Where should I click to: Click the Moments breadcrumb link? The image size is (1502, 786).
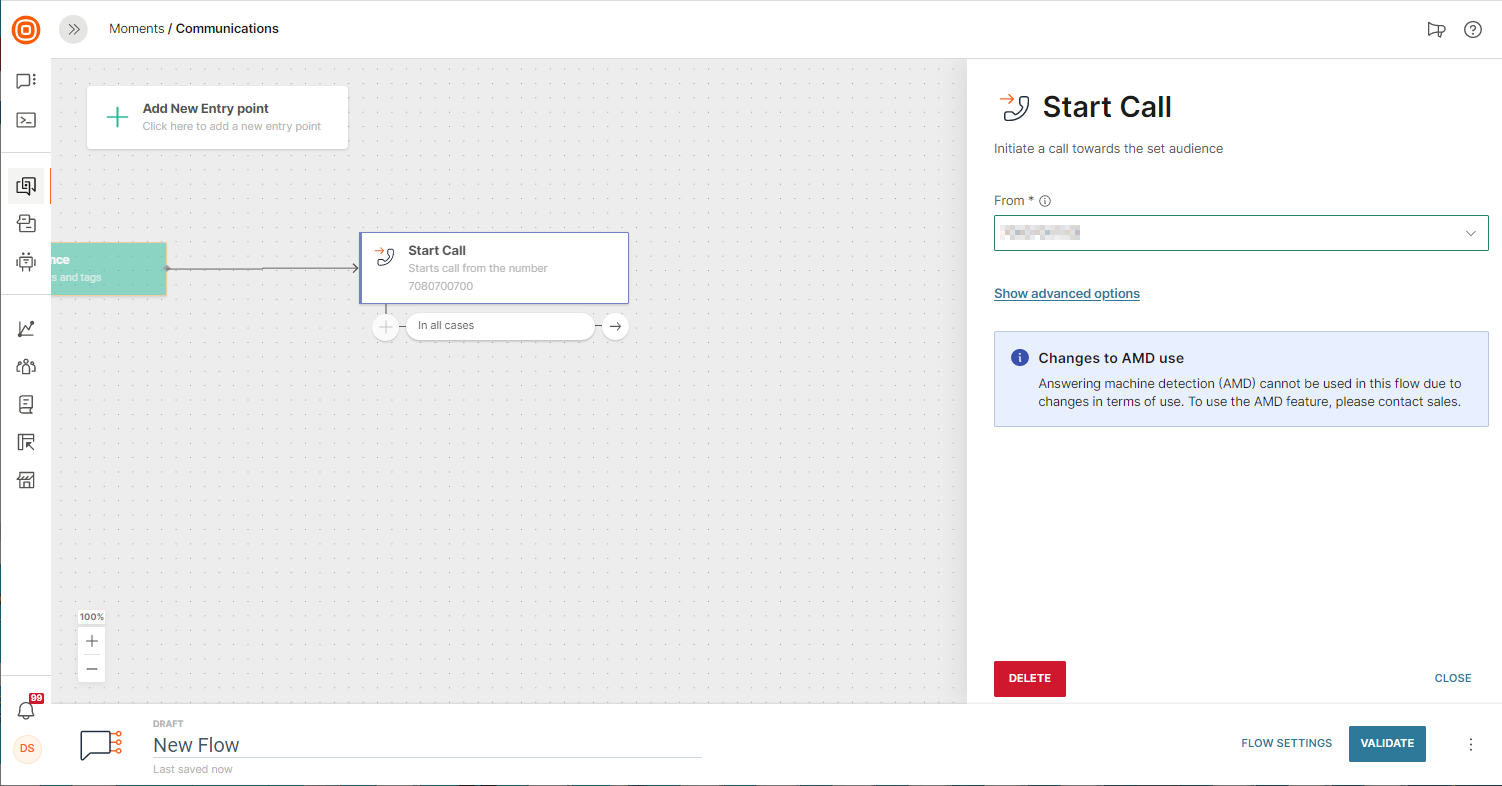coord(136,29)
